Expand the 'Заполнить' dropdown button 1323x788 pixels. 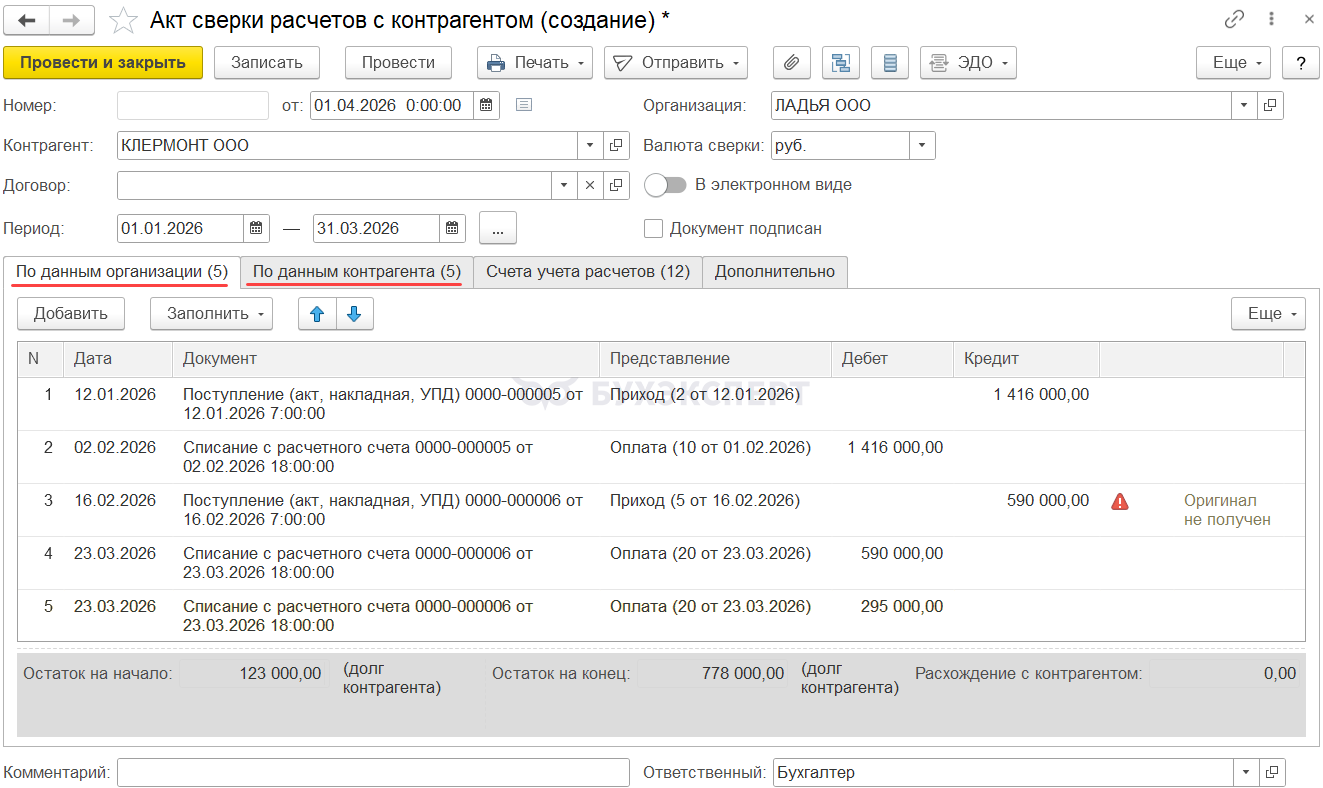pyautogui.click(x=210, y=314)
